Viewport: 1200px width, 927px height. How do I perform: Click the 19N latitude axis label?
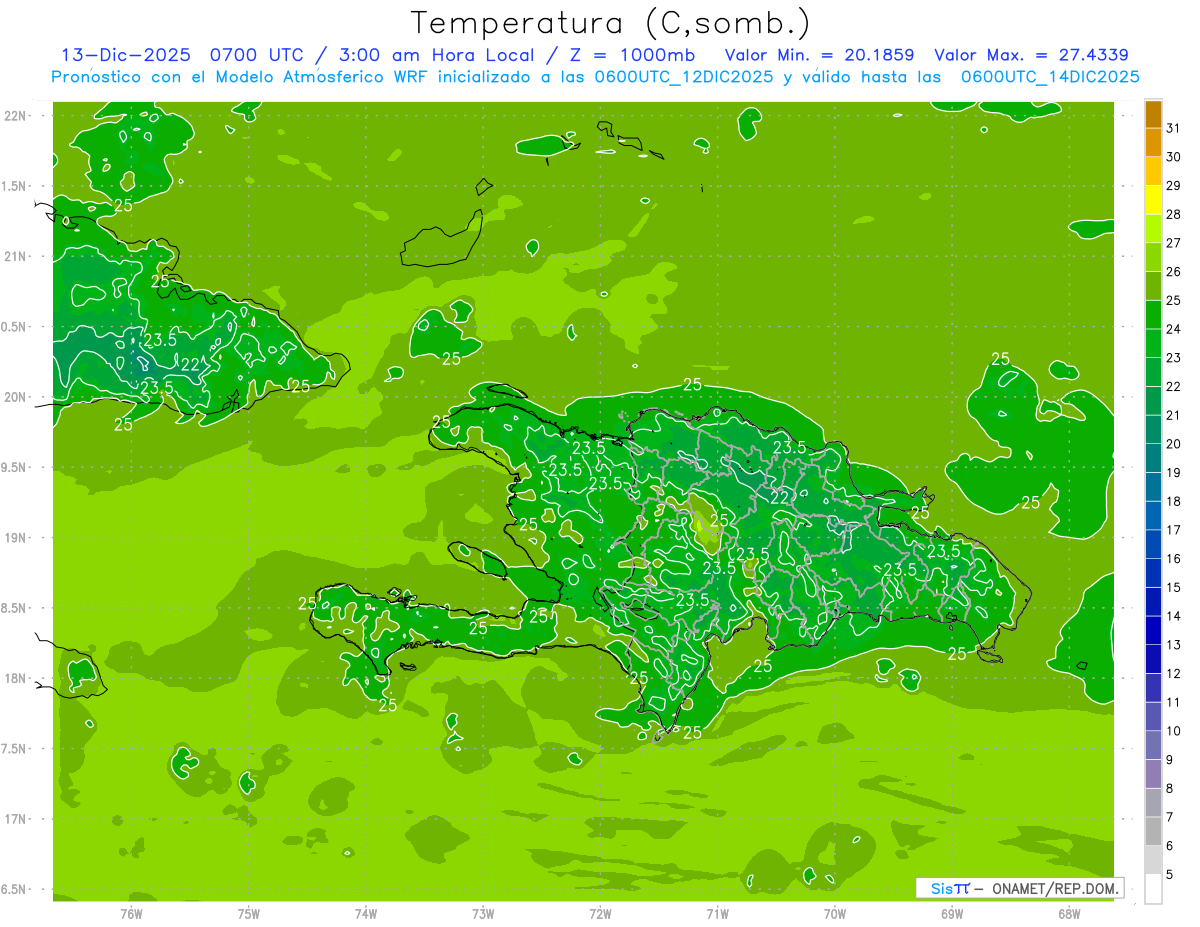(15, 537)
